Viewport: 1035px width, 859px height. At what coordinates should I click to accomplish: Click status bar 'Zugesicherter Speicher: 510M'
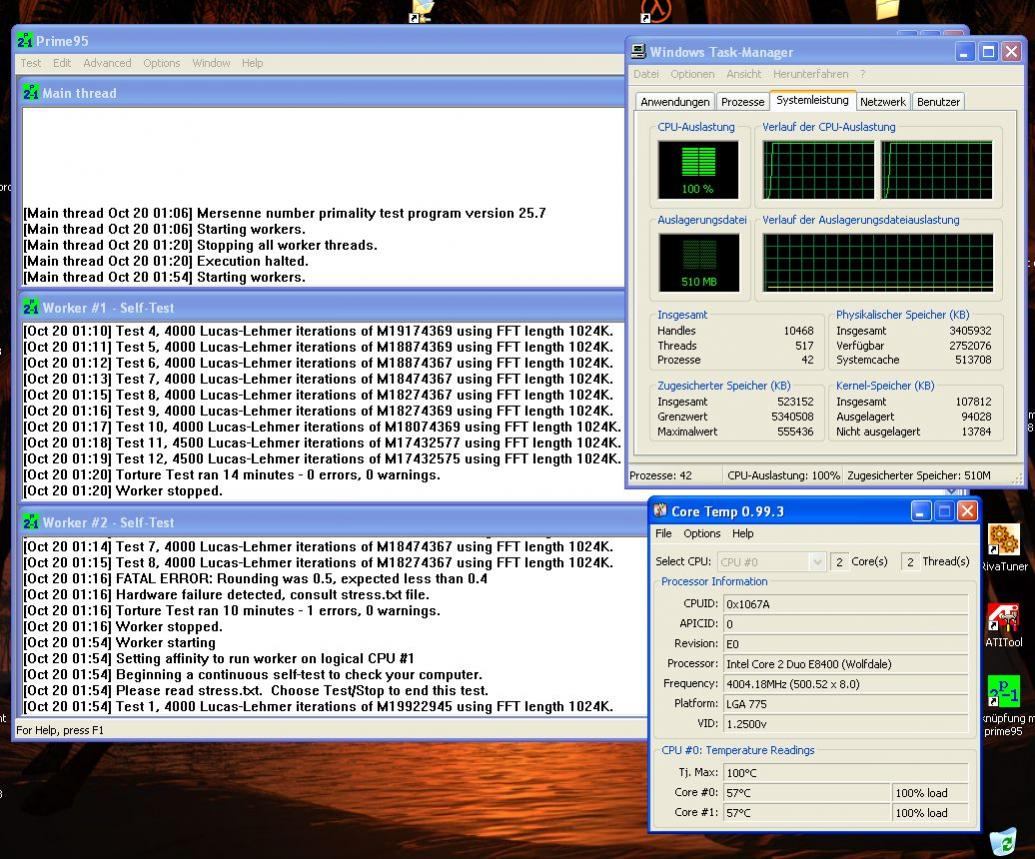coord(919,475)
